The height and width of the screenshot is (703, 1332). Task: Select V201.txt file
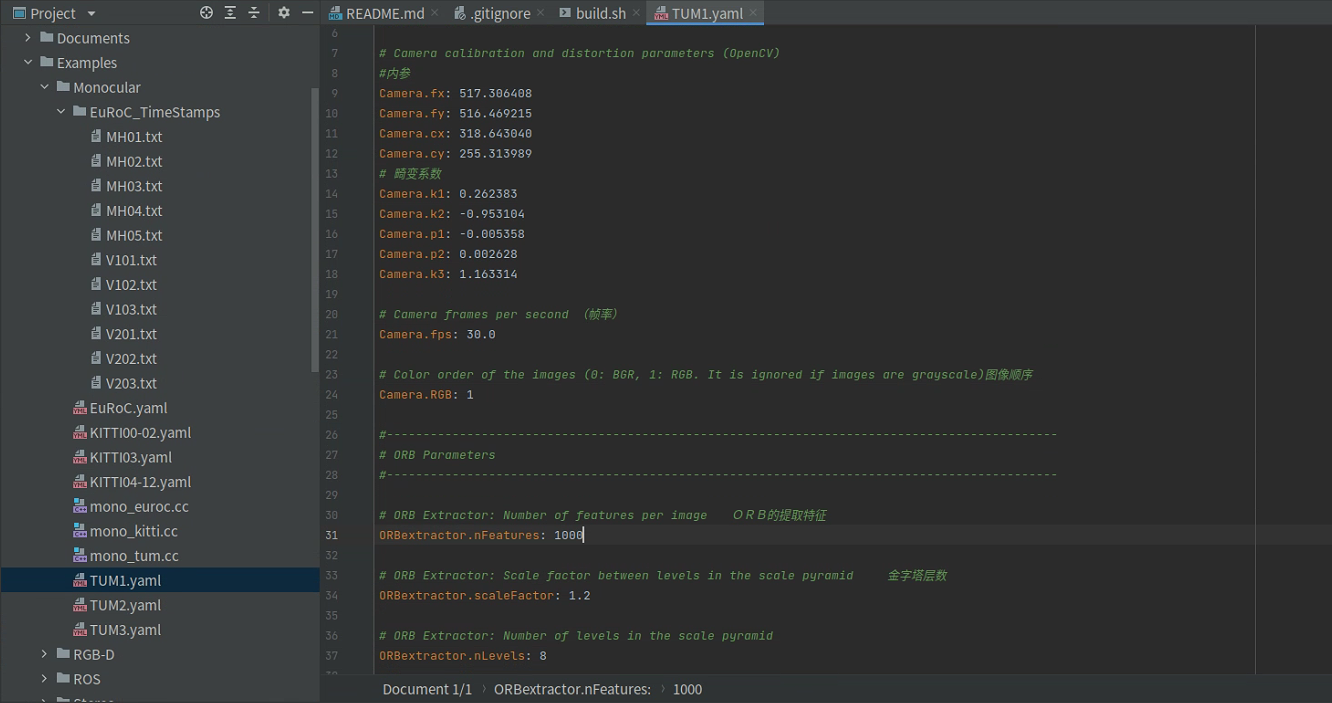pyautogui.click(x=131, y=334)
